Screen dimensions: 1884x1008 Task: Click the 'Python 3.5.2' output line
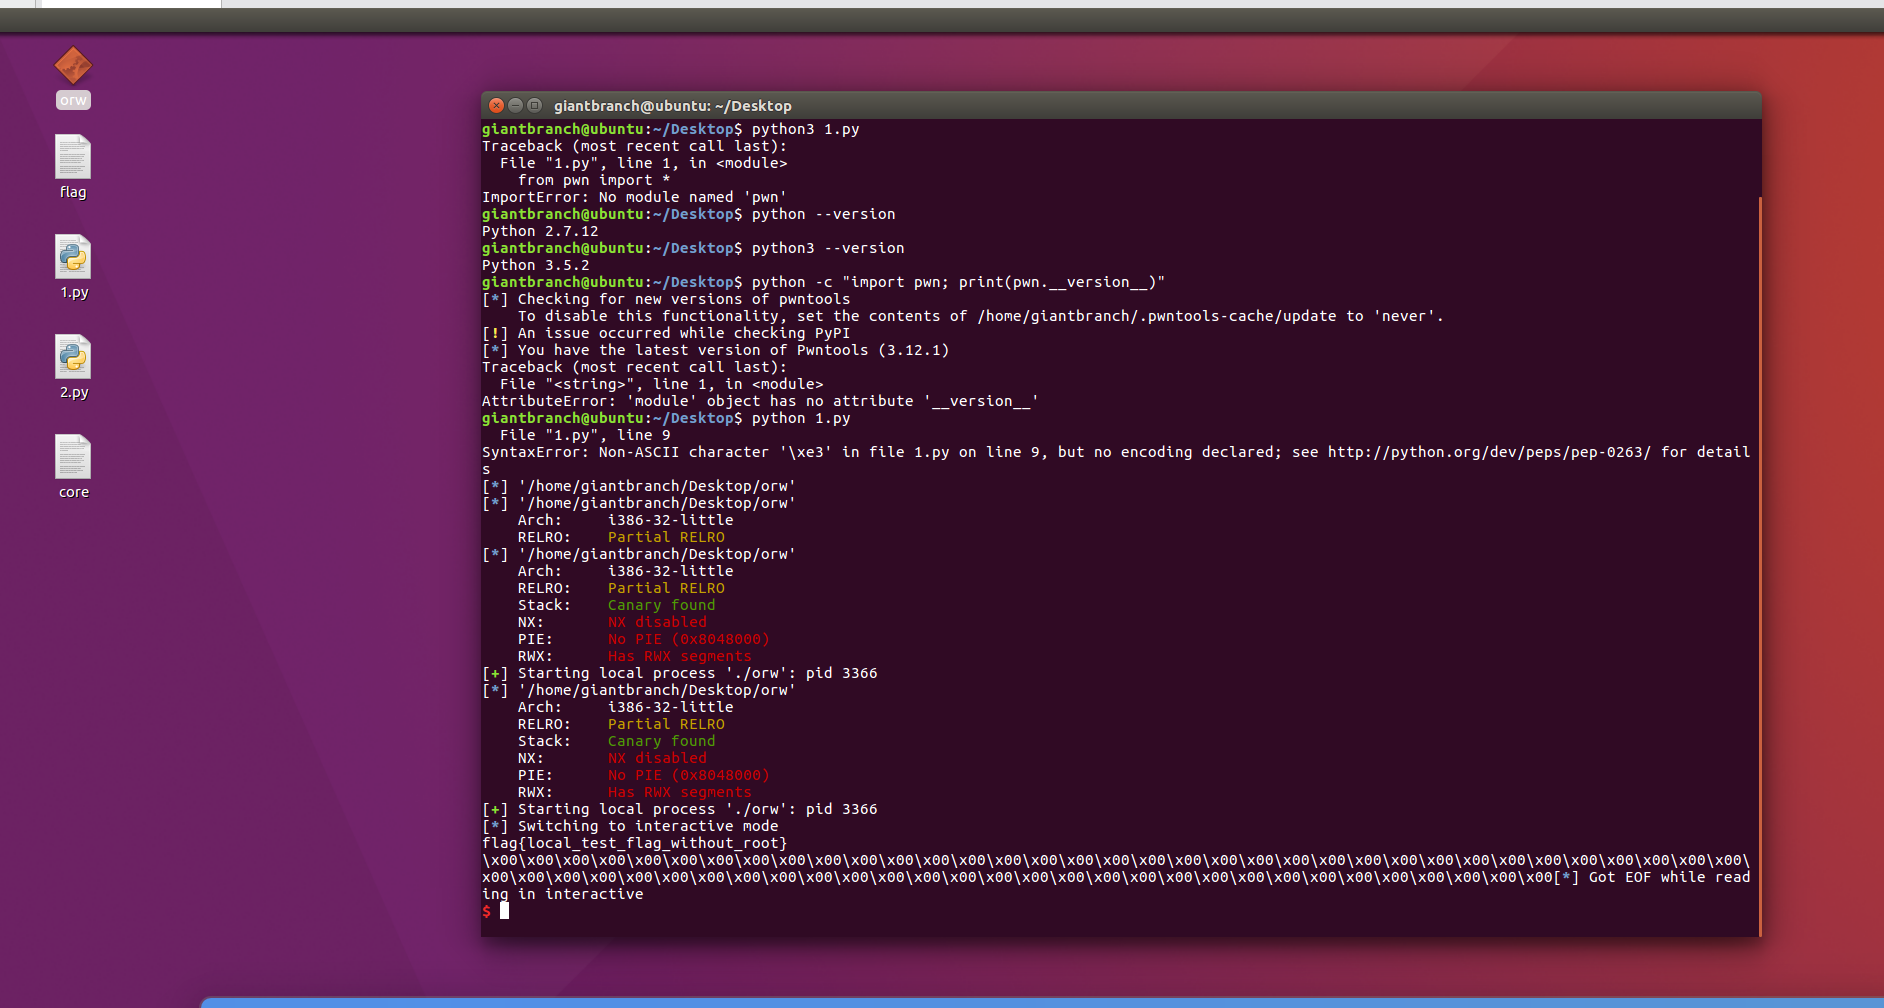tap(535, 265)
